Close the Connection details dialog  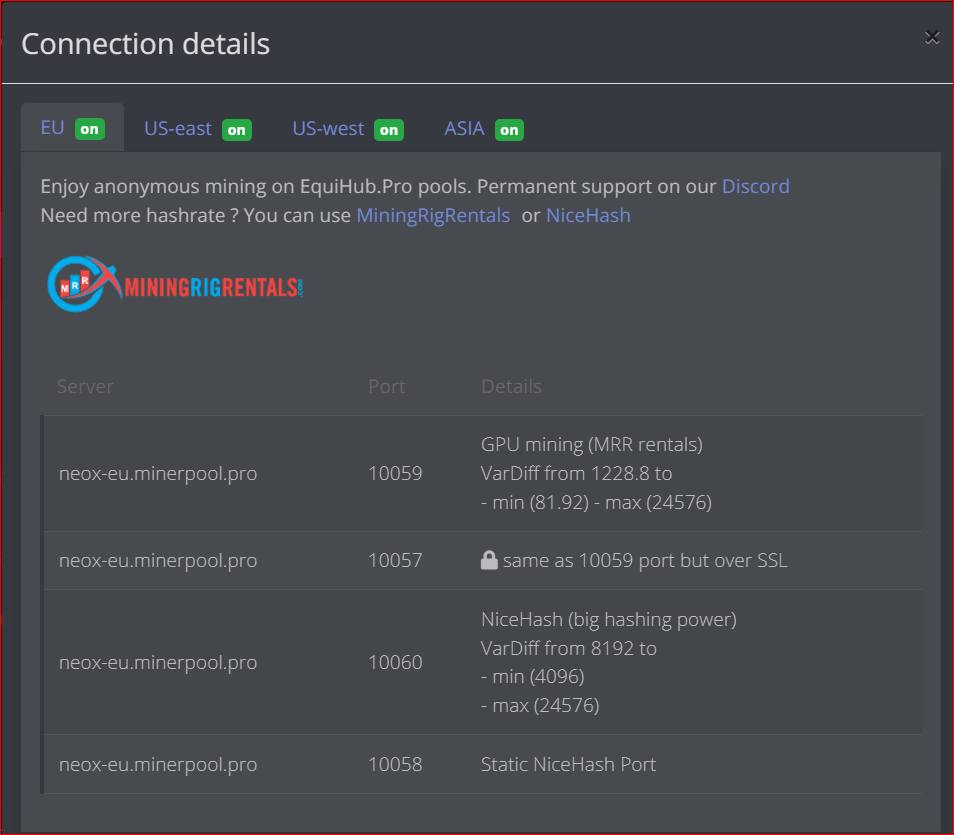point(931,38)
